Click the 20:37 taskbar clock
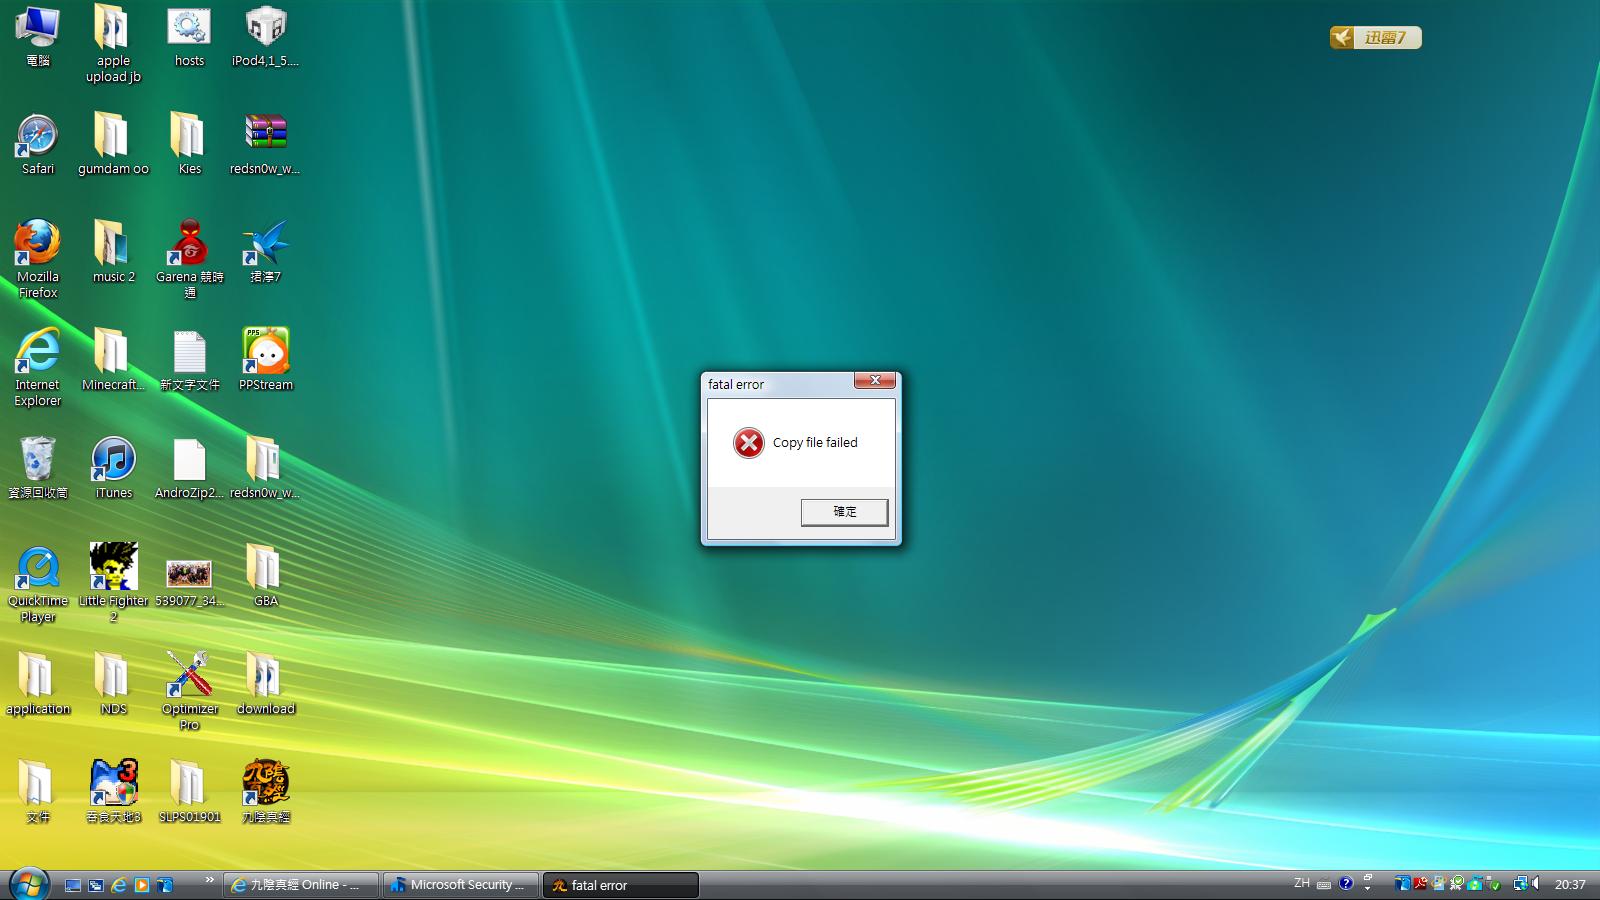 pyautogui.click(x=1570, y=884)
